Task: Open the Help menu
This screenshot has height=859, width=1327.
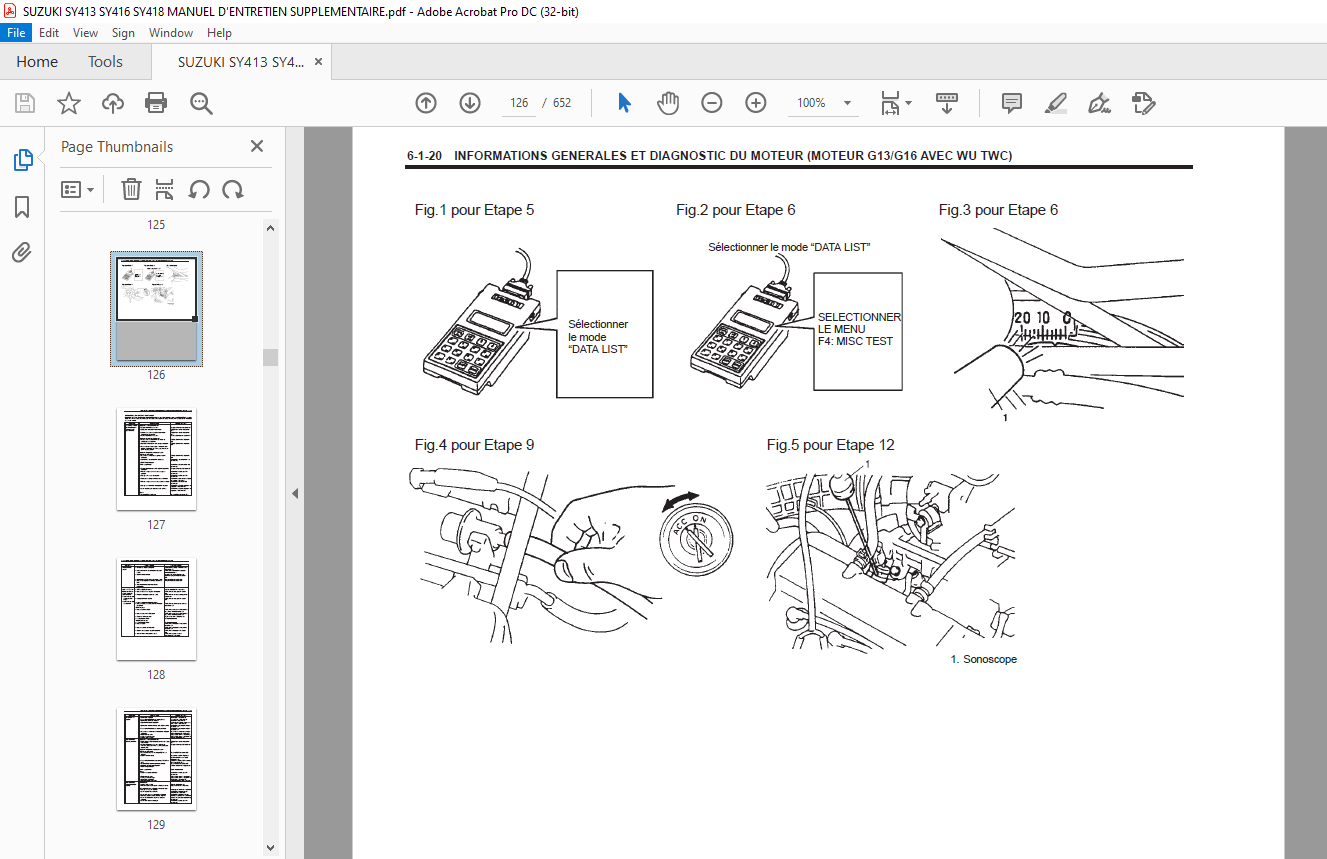Action: (219, 33)
